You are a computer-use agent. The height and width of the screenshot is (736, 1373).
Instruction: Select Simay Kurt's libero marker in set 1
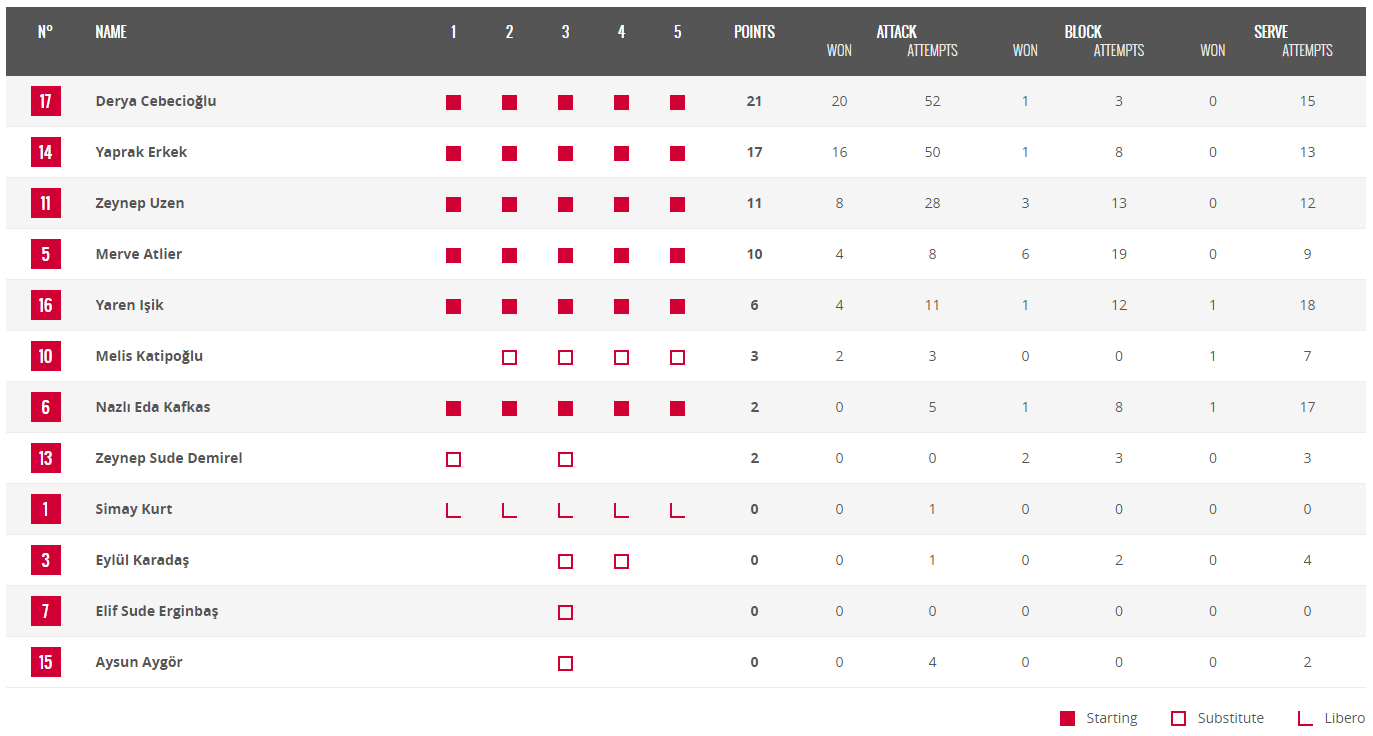pyautogui.click(x=453, y=510)
